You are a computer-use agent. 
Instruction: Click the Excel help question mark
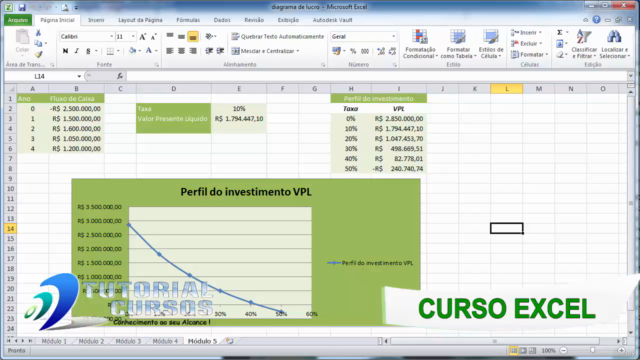(596, 20)
